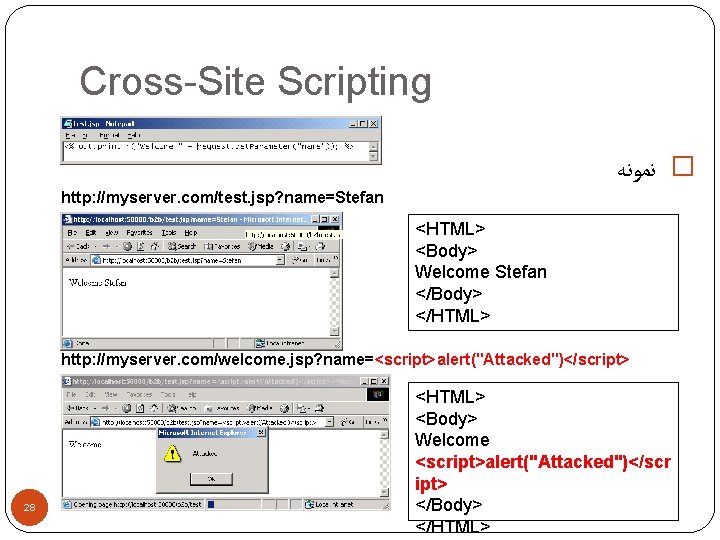Expand Links chevron in Stefan browser window

336,259
